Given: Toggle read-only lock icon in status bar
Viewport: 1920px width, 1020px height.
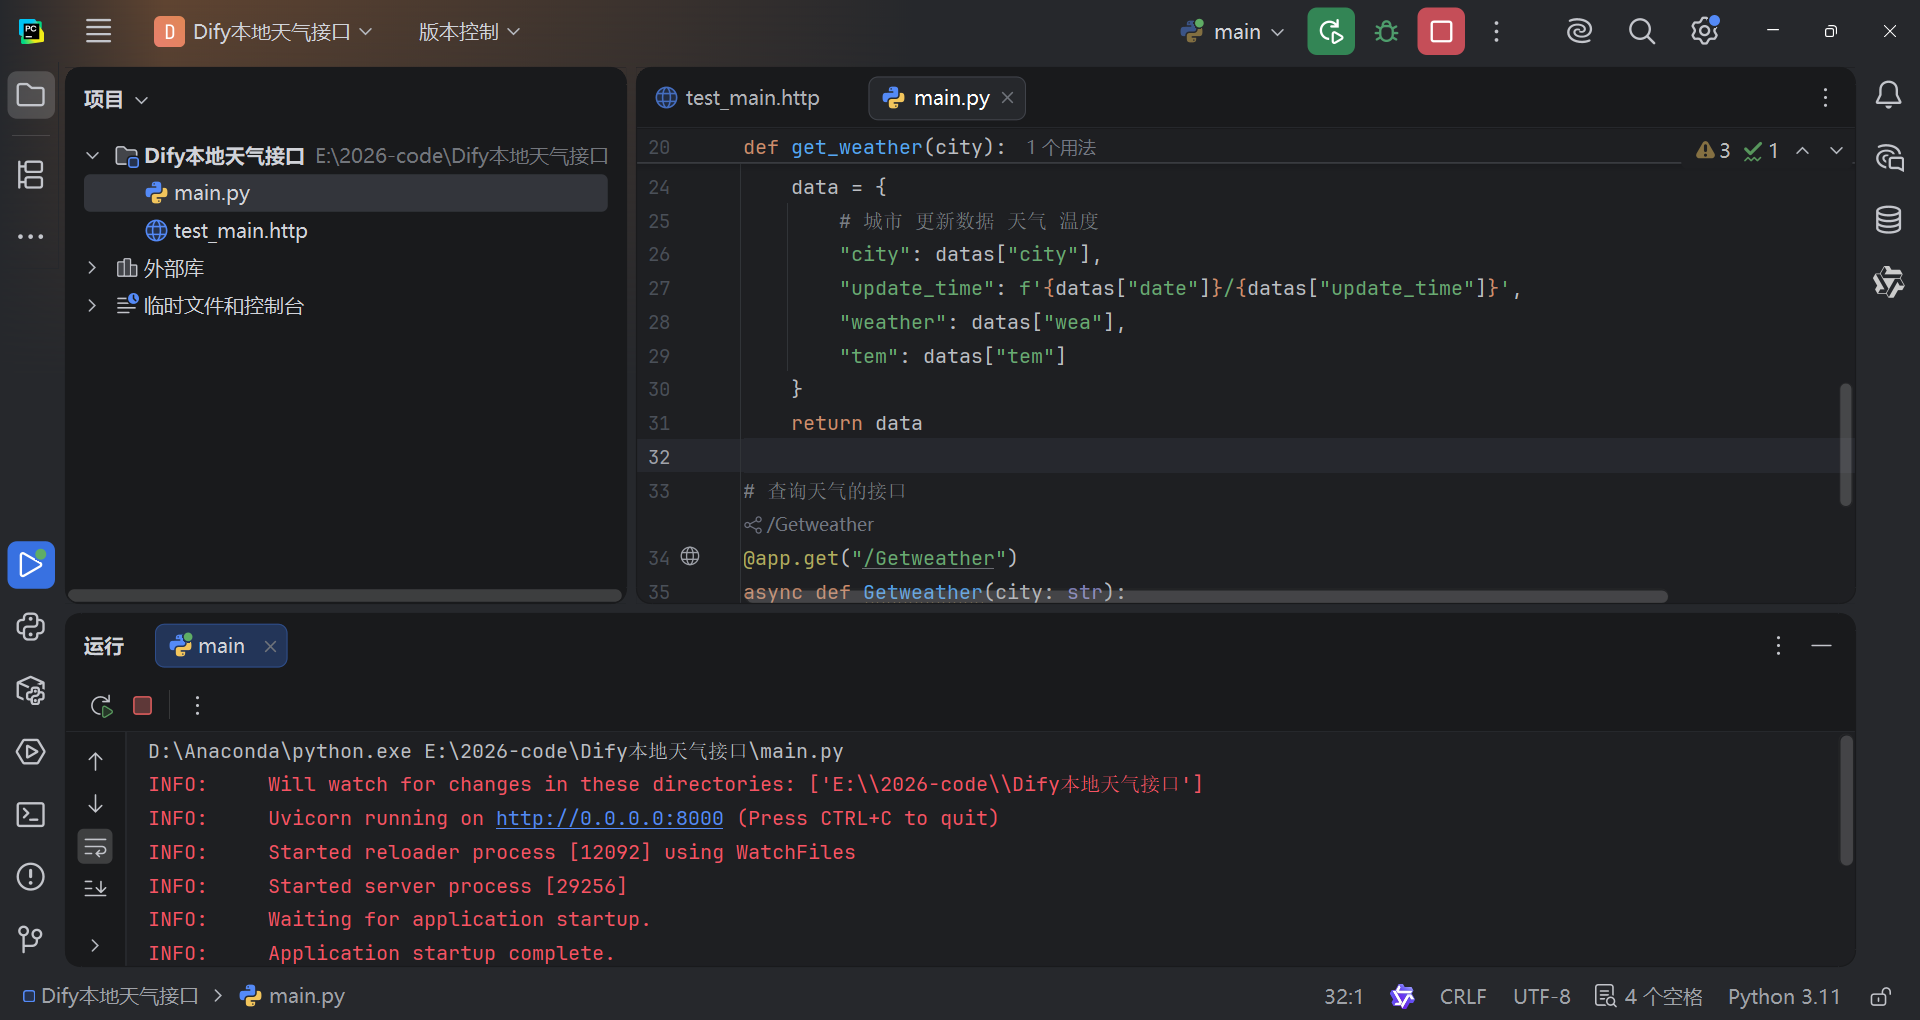Looking at the screenshot, I should click(1880, 996).
